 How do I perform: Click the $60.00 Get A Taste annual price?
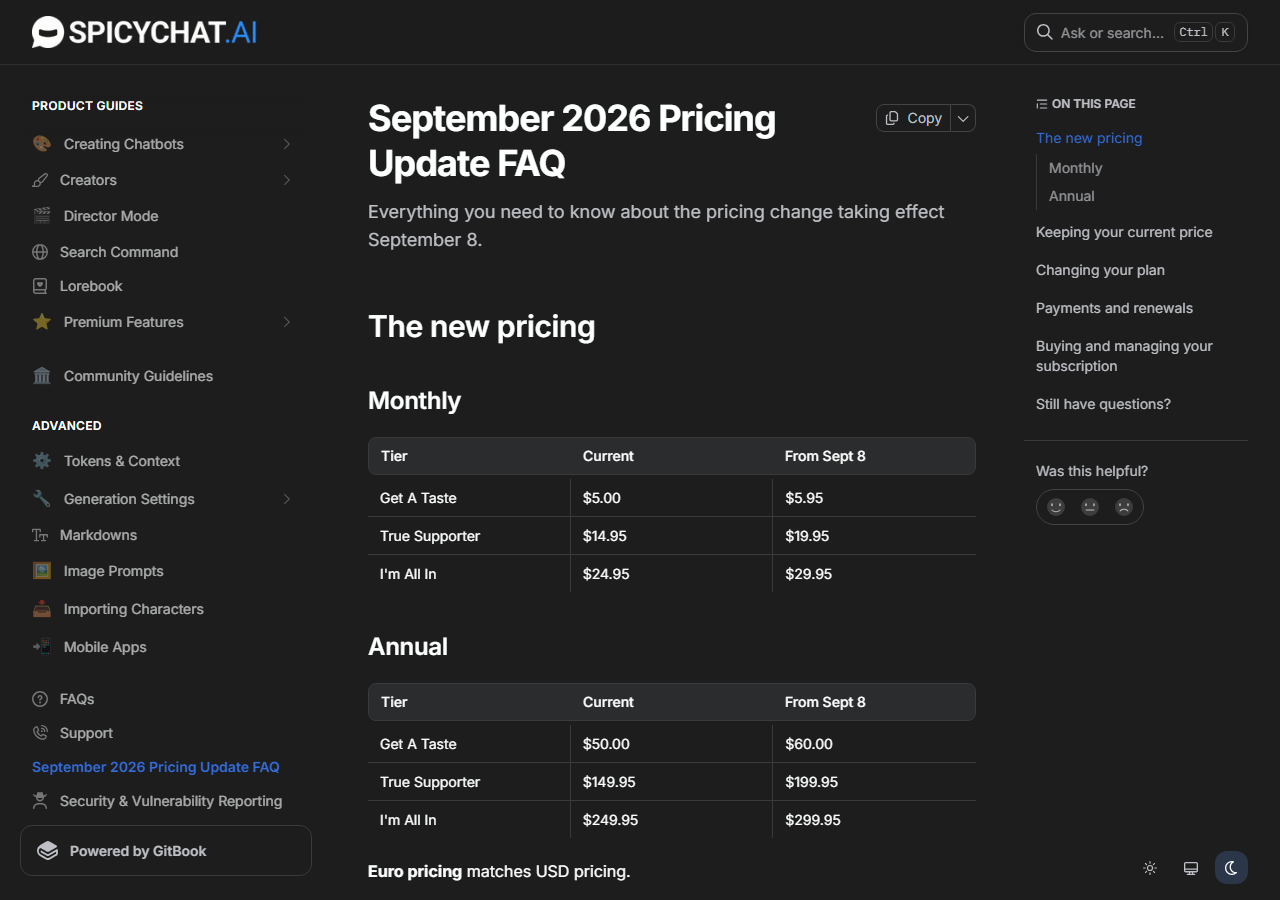809,744
